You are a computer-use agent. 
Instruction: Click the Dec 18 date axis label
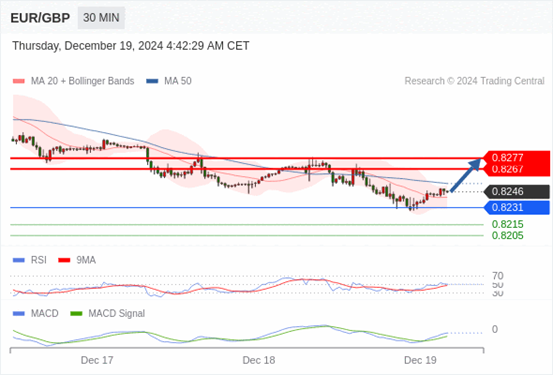point(259,360)
